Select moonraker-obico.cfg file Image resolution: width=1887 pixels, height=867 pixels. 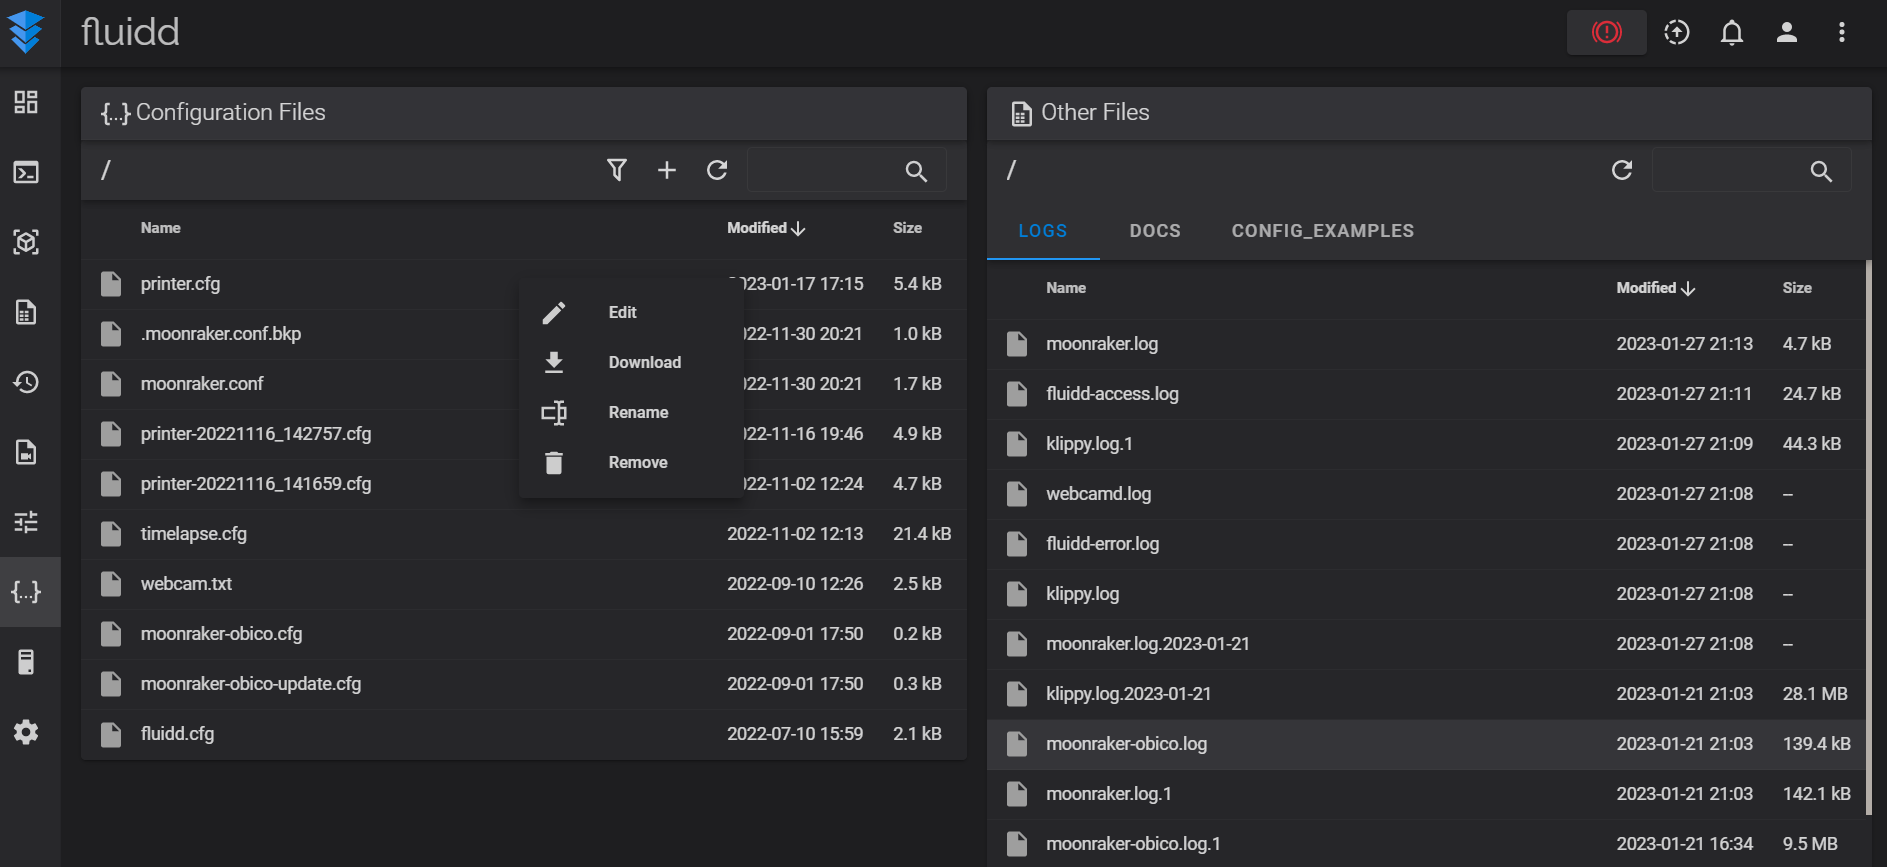tap(524, 634)
